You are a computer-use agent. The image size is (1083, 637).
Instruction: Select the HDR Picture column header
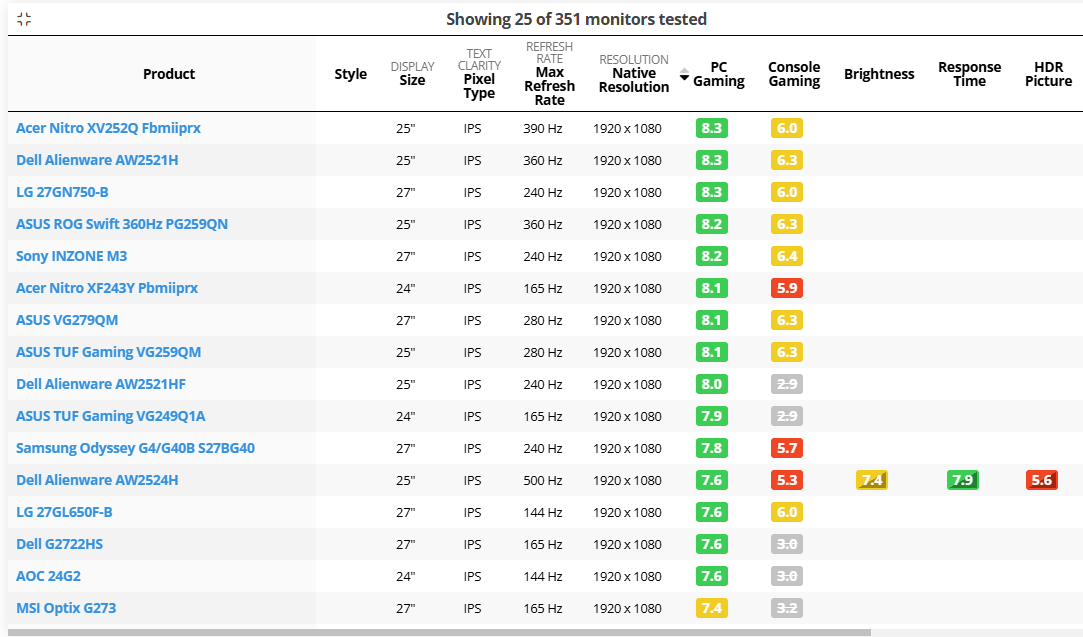[x=1048, y=74]
